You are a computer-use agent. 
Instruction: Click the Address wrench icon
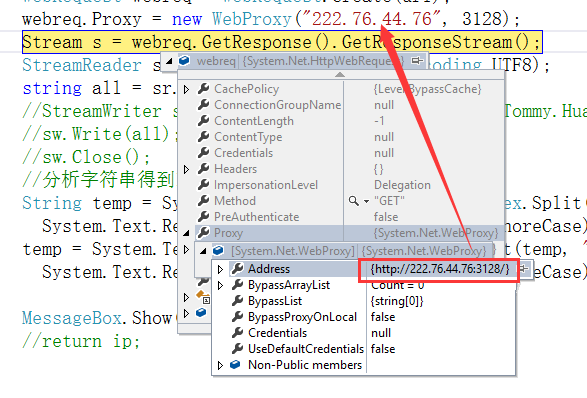238,268
